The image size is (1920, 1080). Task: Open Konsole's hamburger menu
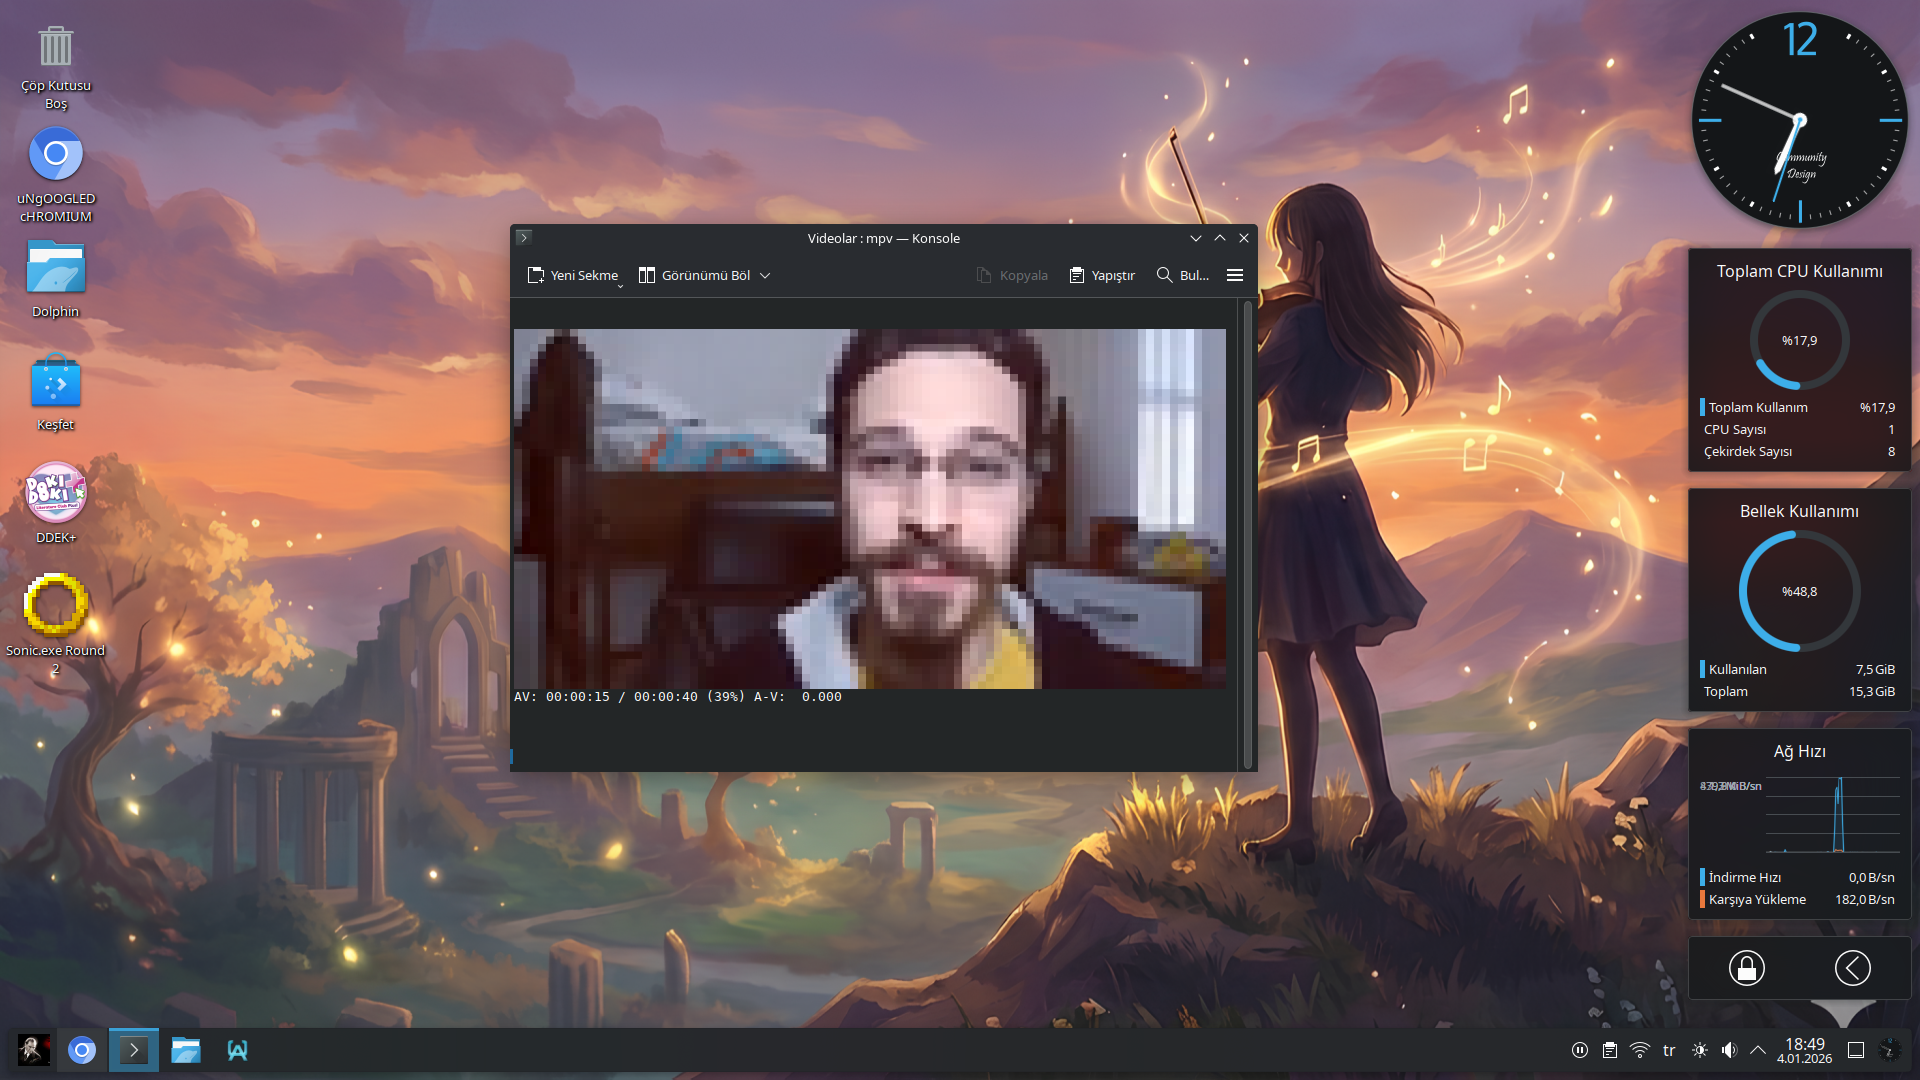click(x=1235, y=275)
